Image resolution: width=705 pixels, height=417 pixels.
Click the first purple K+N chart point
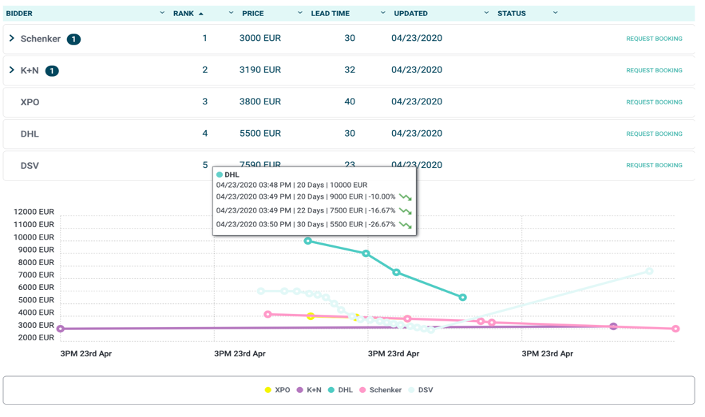point(60,329)
